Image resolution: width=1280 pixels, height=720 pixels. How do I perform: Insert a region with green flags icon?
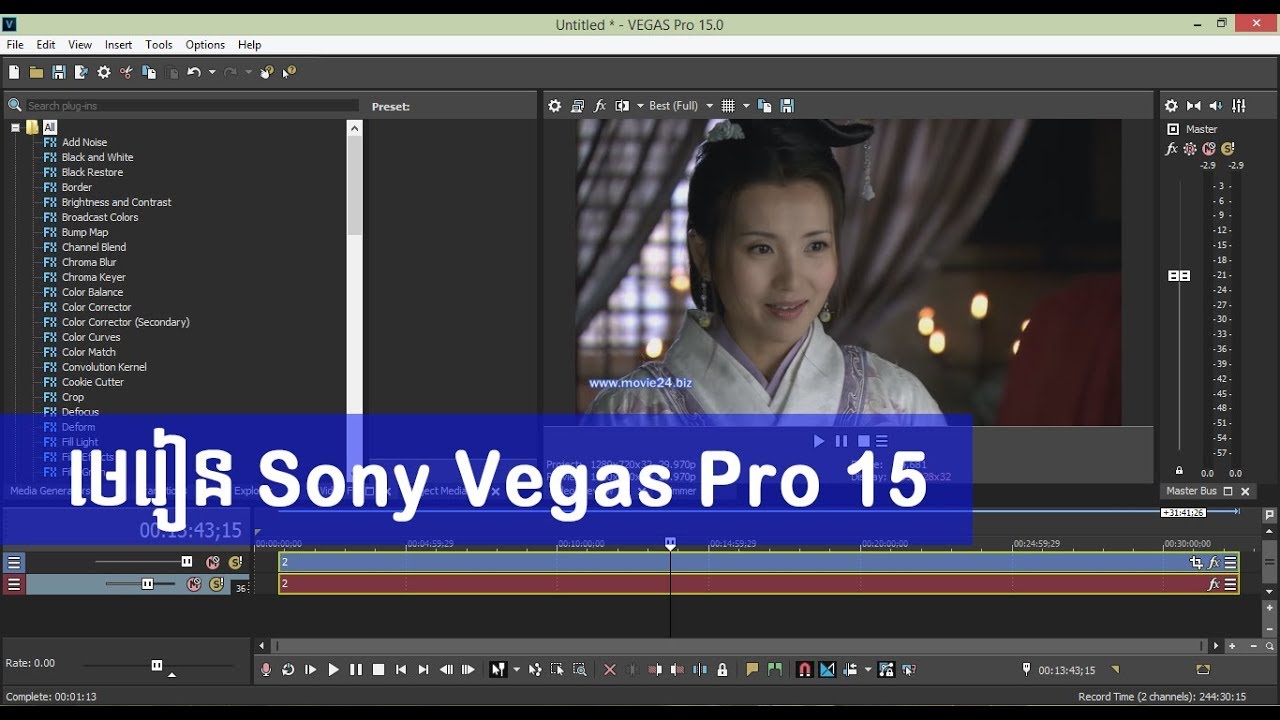coord(774,670)
